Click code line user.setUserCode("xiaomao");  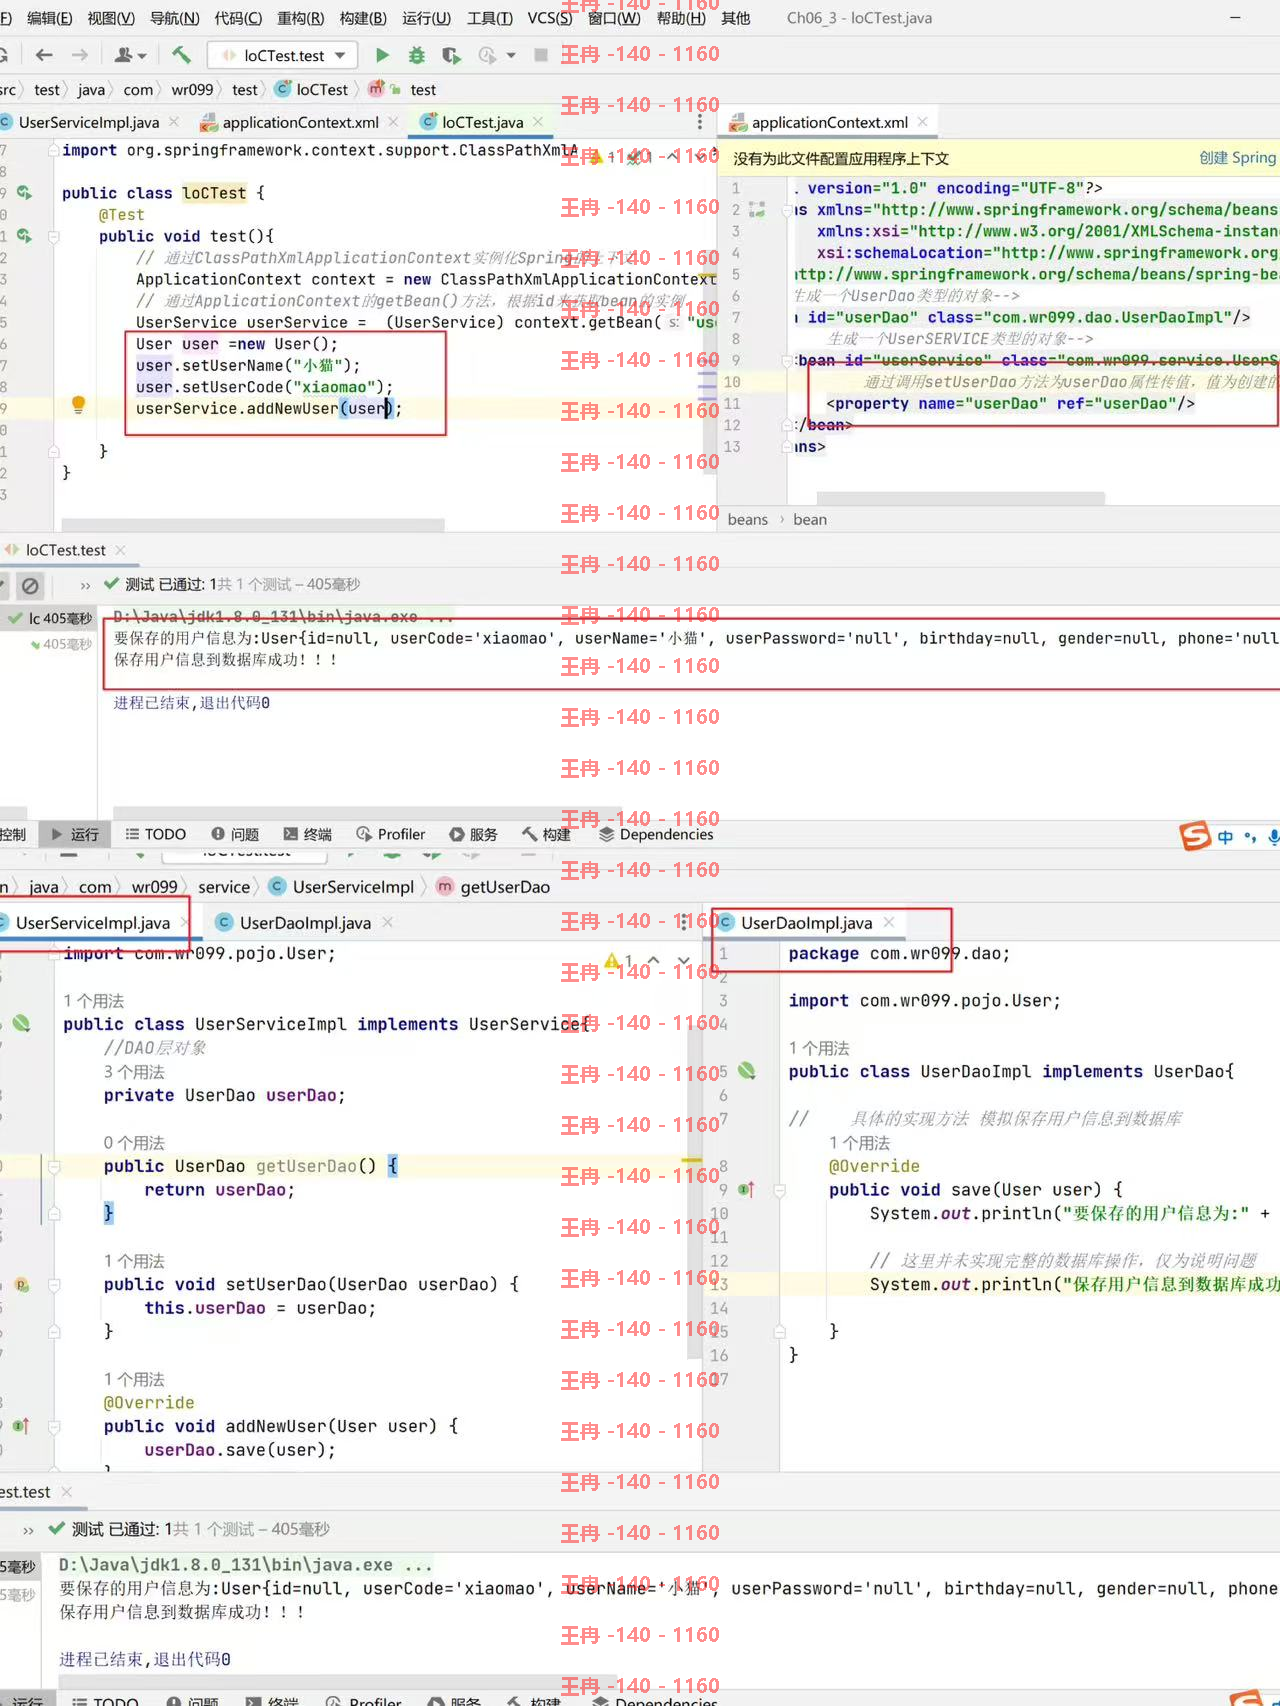pos(265,387)
